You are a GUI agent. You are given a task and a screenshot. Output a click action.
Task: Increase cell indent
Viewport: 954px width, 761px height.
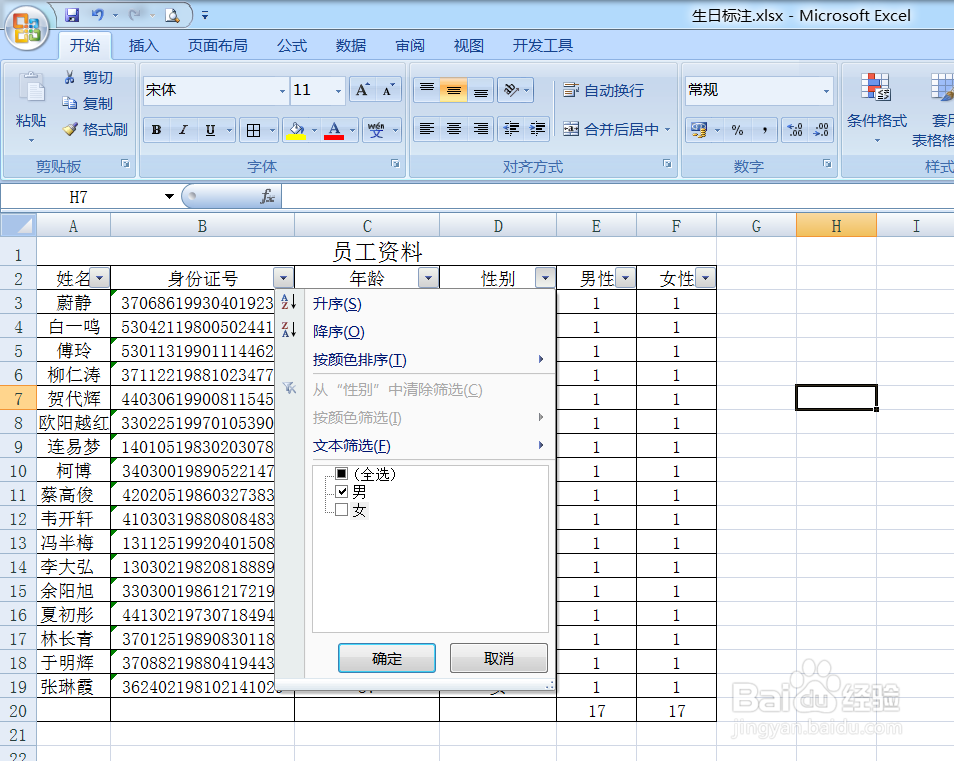click(x=537, y=129)
